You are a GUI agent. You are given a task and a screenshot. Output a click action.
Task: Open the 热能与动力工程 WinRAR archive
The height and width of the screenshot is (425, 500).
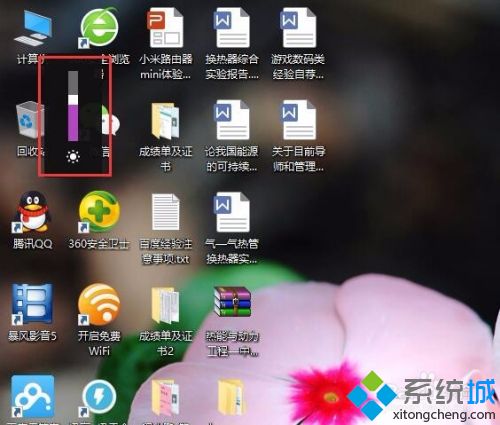[232, 302]
